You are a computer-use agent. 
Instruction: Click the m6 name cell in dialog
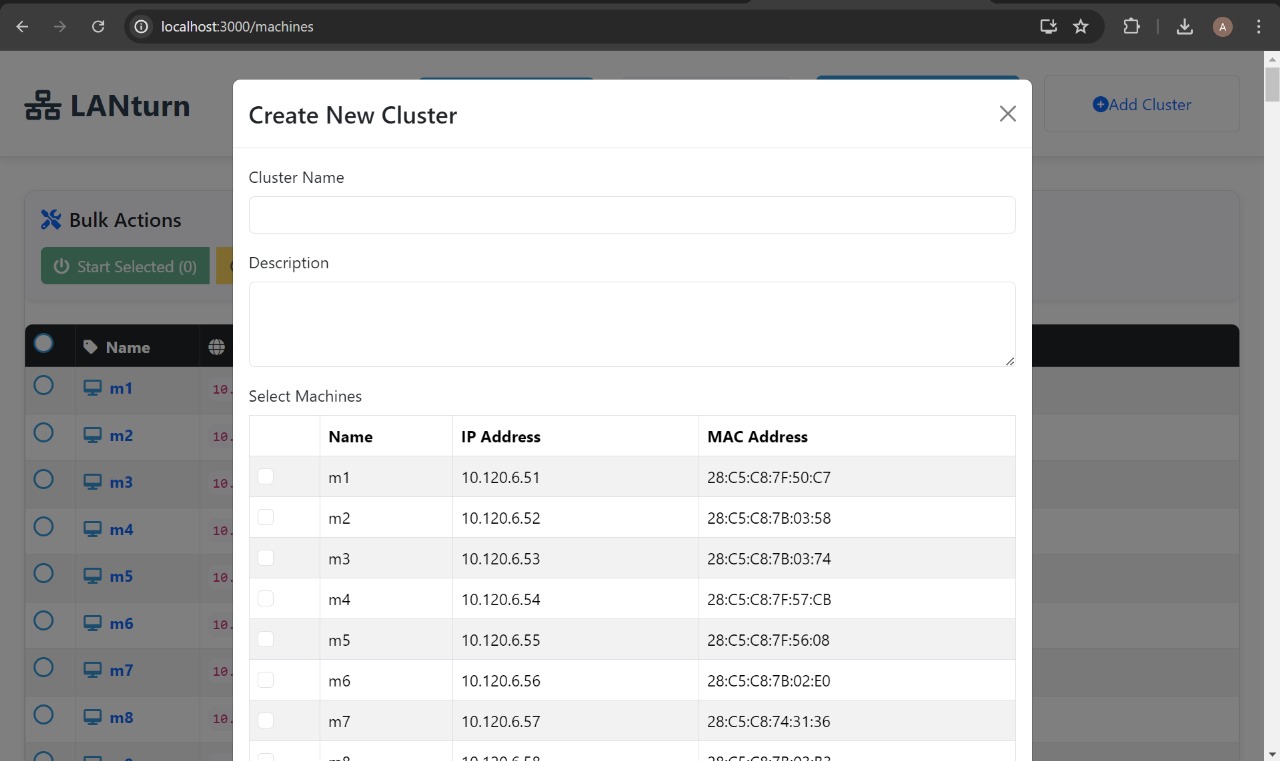pyautogui.click(x=386, y=680)
